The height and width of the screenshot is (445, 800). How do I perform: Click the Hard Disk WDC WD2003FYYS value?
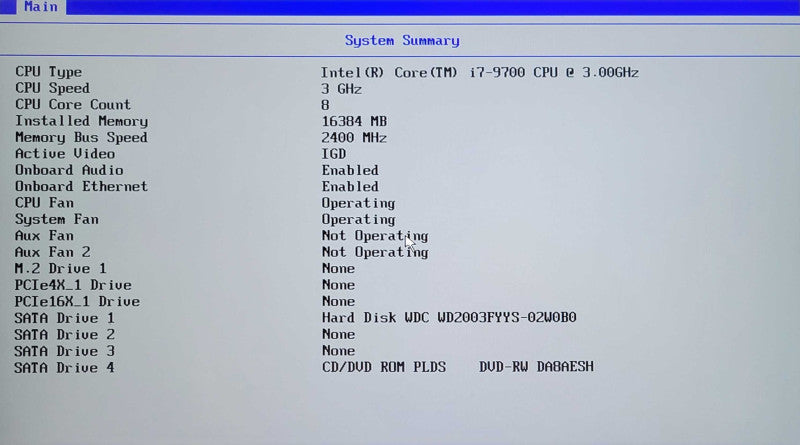[449, 318]
